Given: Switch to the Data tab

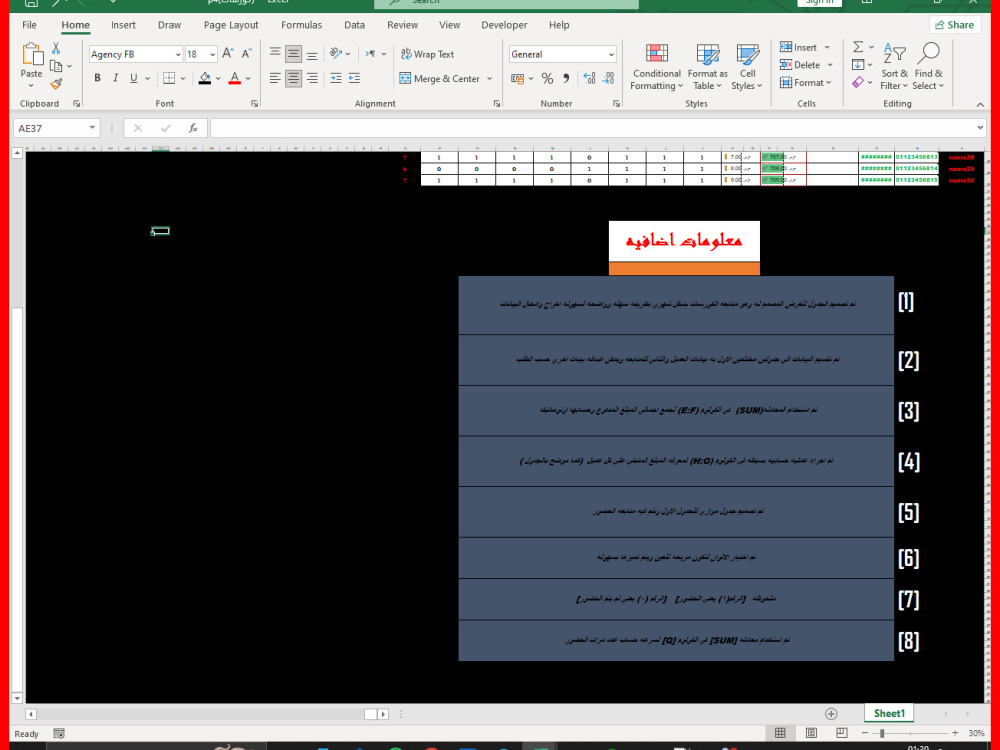Looking at the screenshot, I should pyautogui.click(x=355, y=25).
